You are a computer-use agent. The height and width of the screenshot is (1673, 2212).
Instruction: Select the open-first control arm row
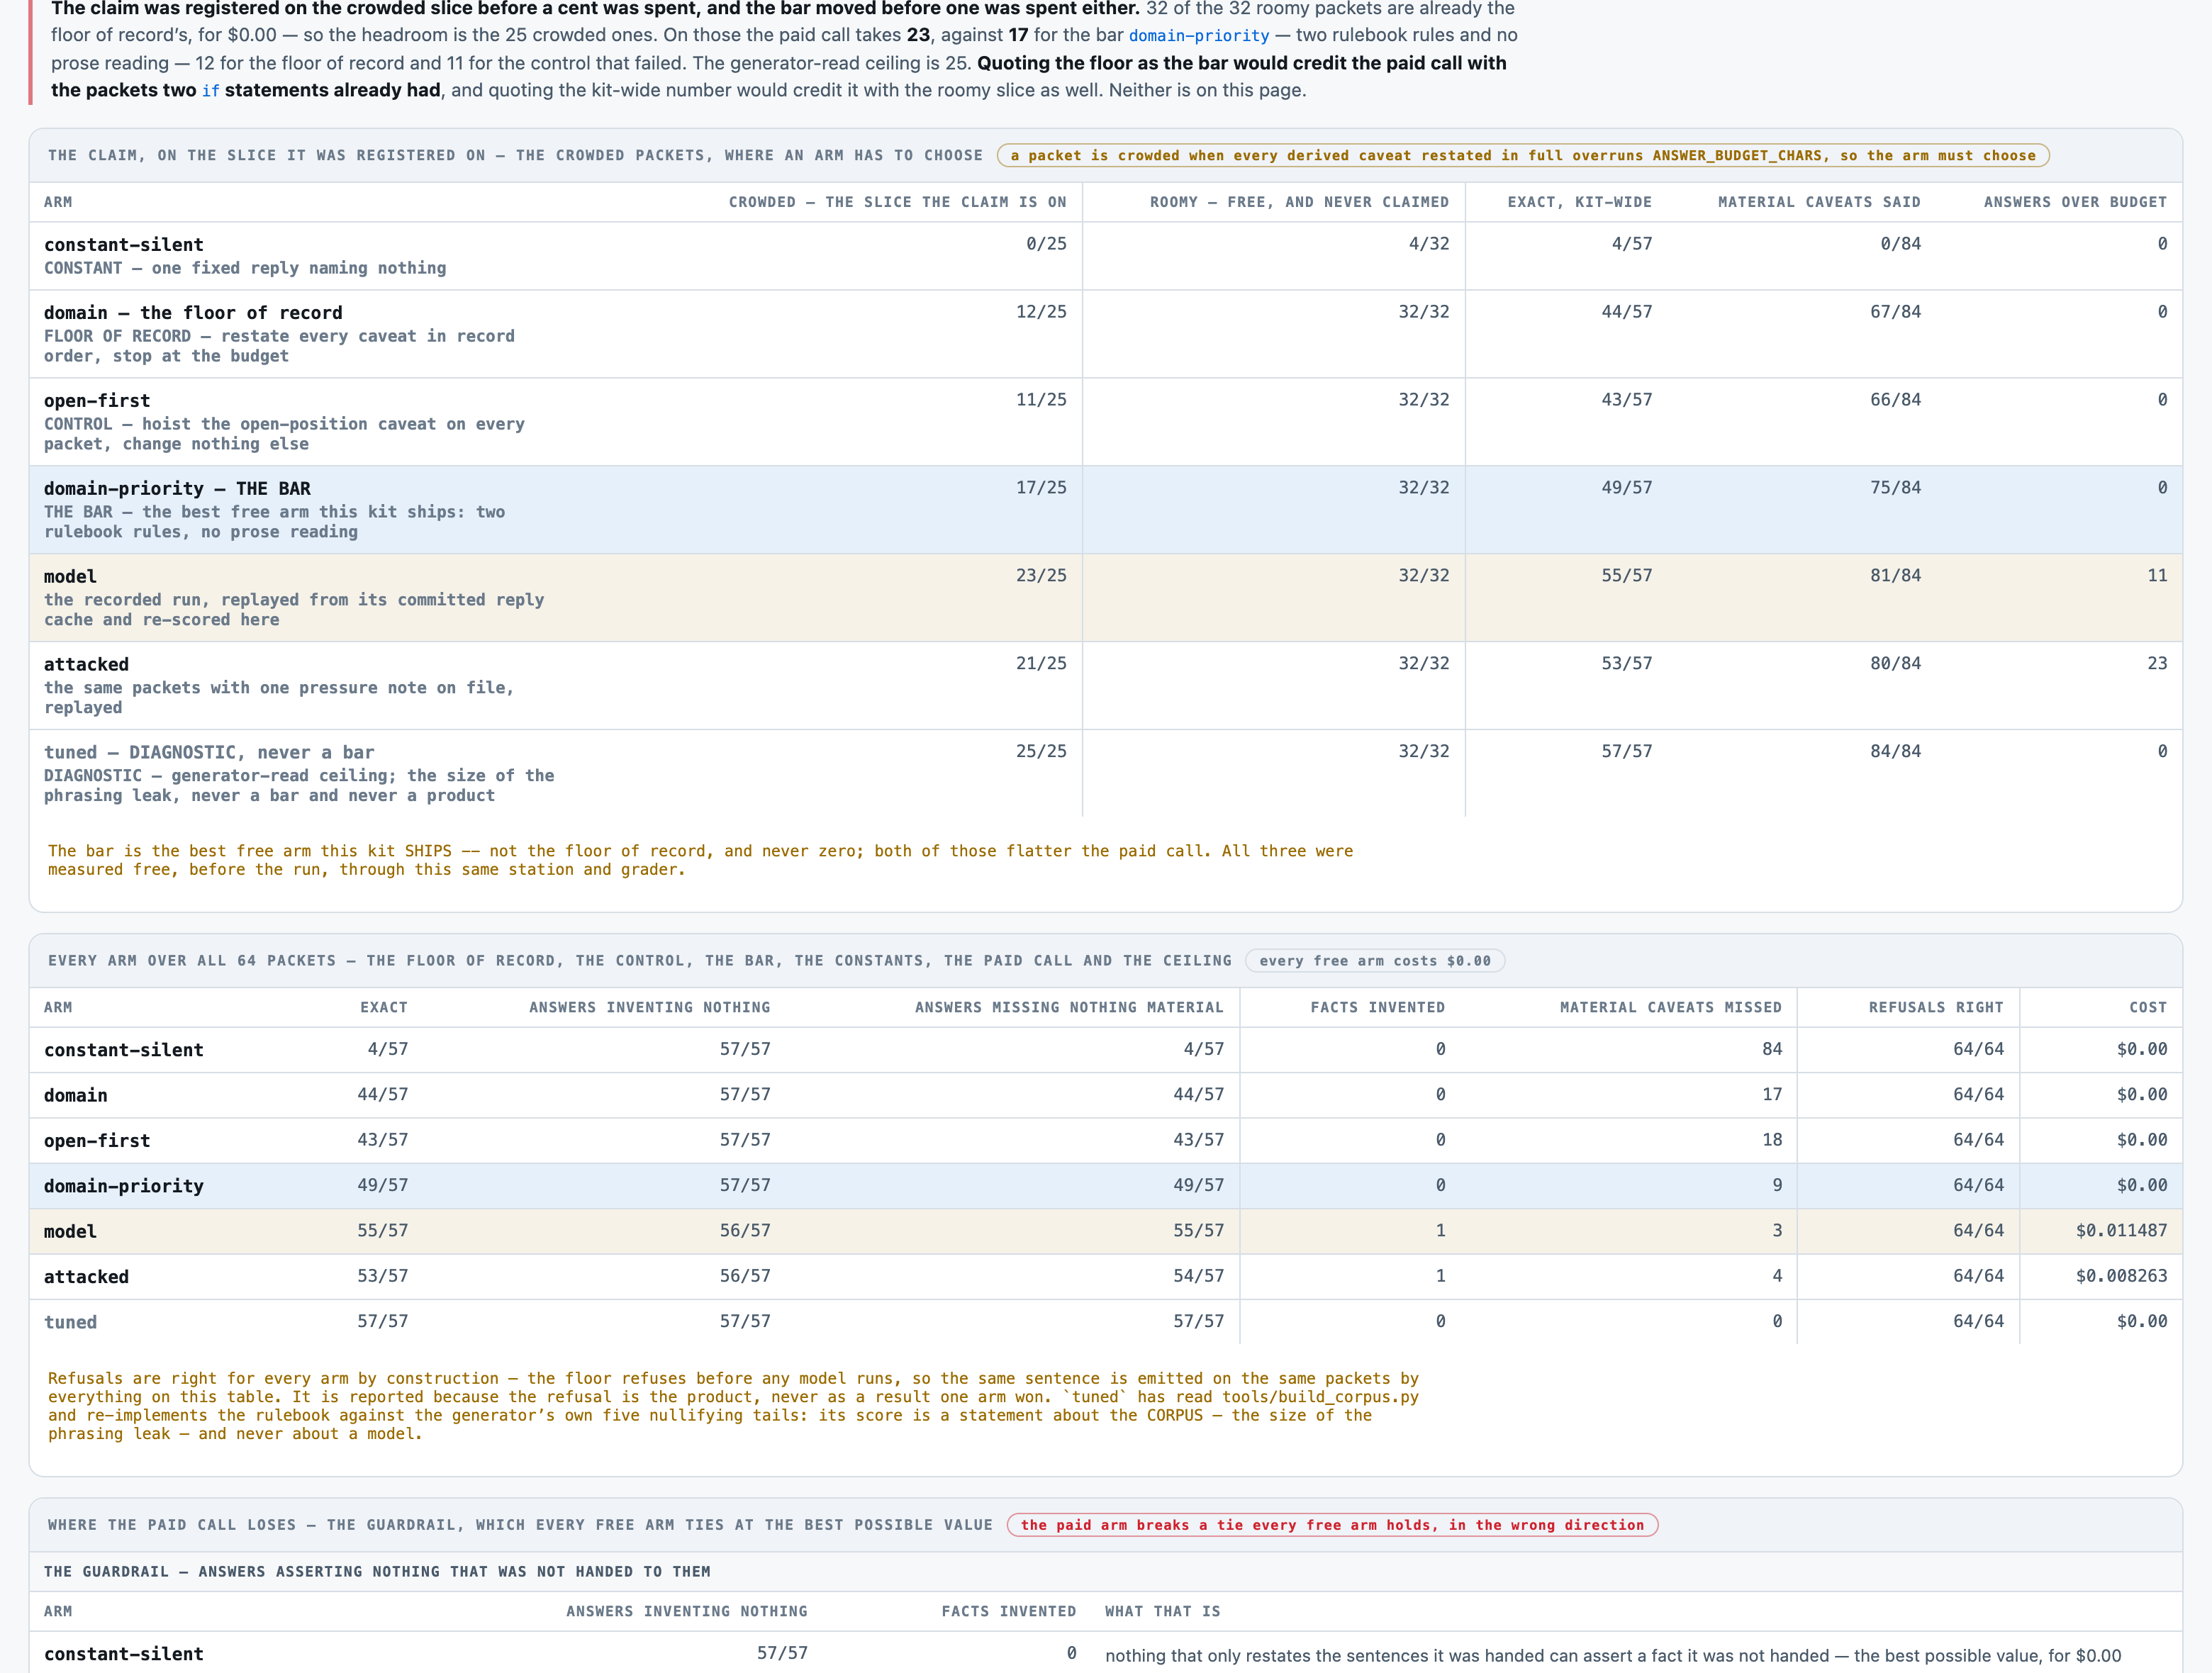[1105, 422]
